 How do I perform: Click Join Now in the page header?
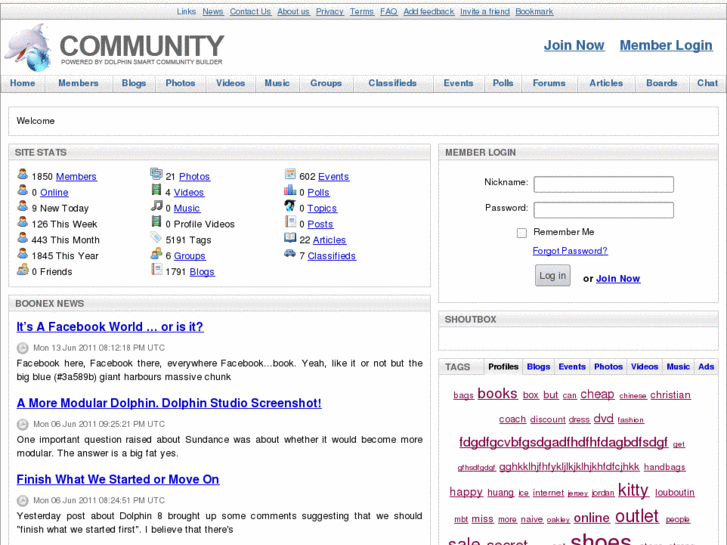pyautogui.click(x=574, y=45)
